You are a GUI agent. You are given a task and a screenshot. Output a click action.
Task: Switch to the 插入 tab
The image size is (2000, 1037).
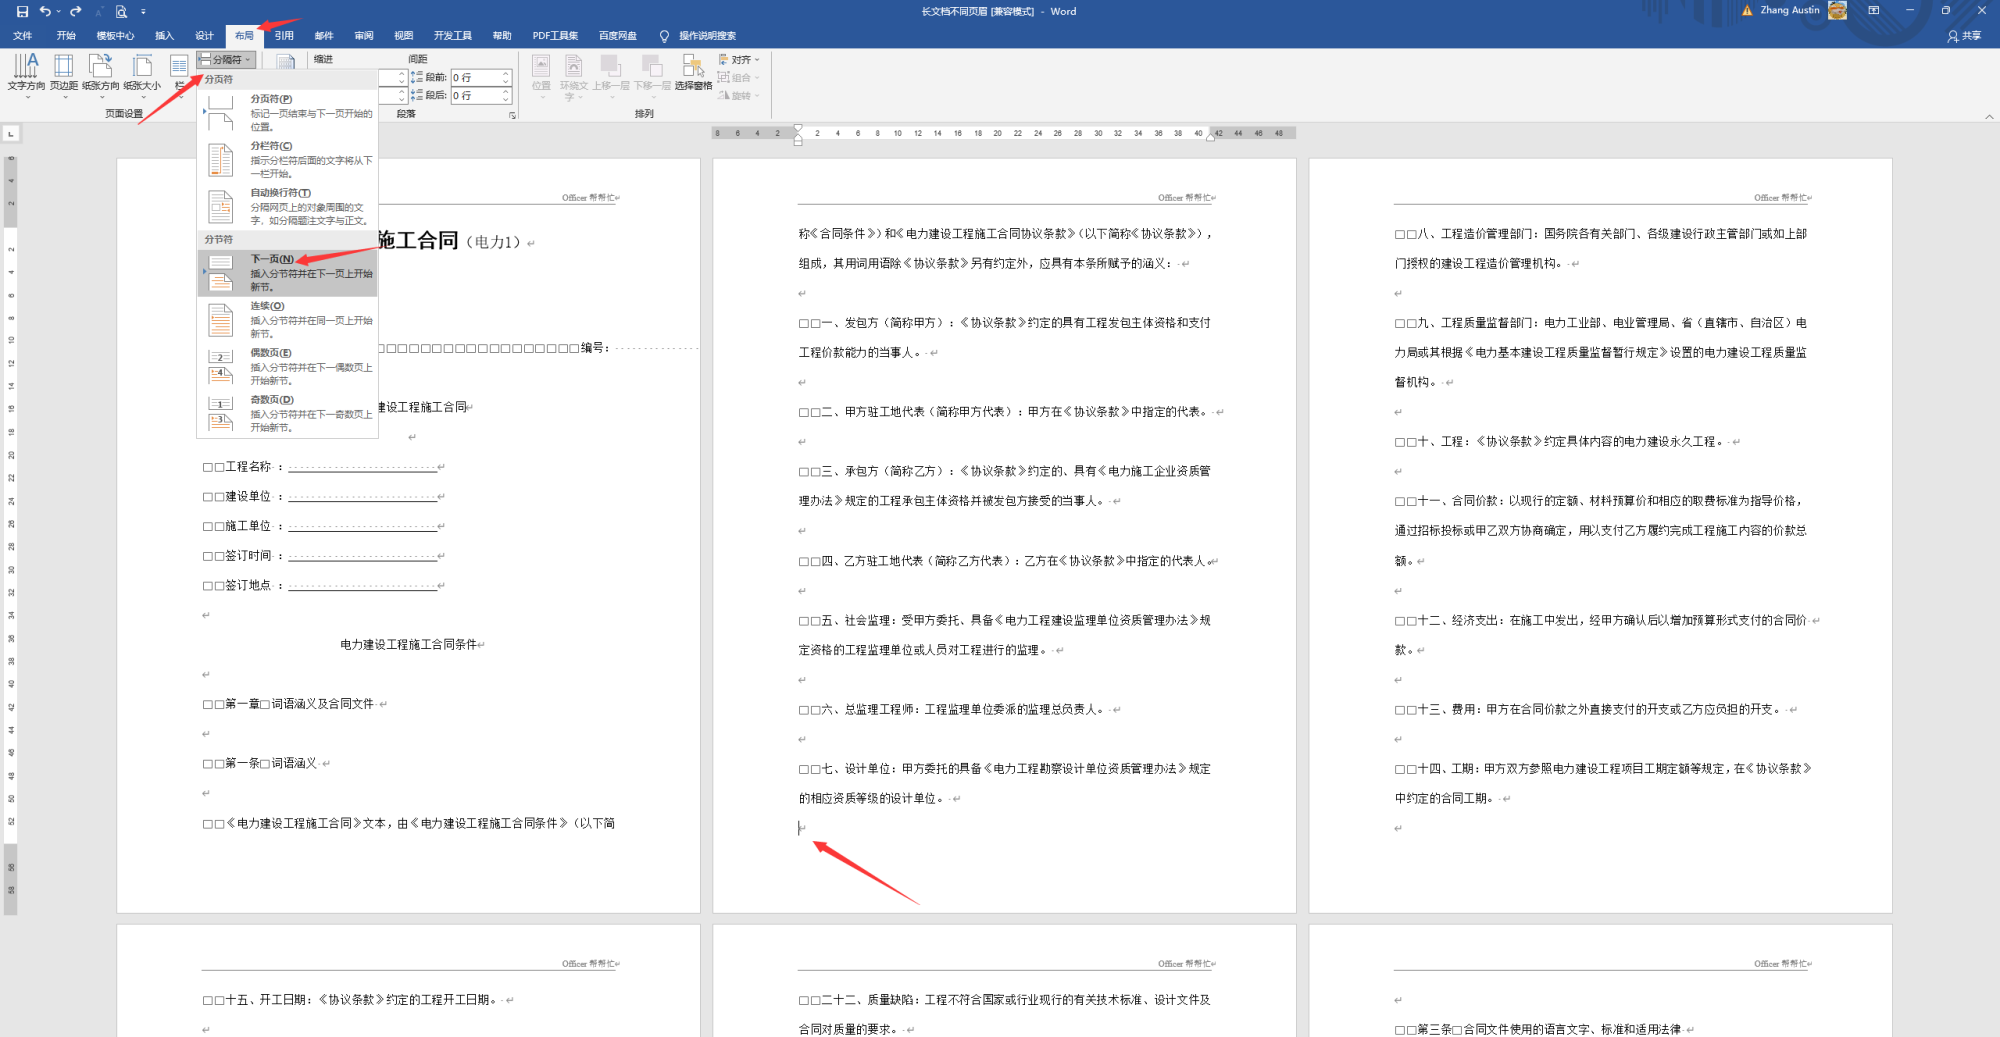click(x=164, y=36)
